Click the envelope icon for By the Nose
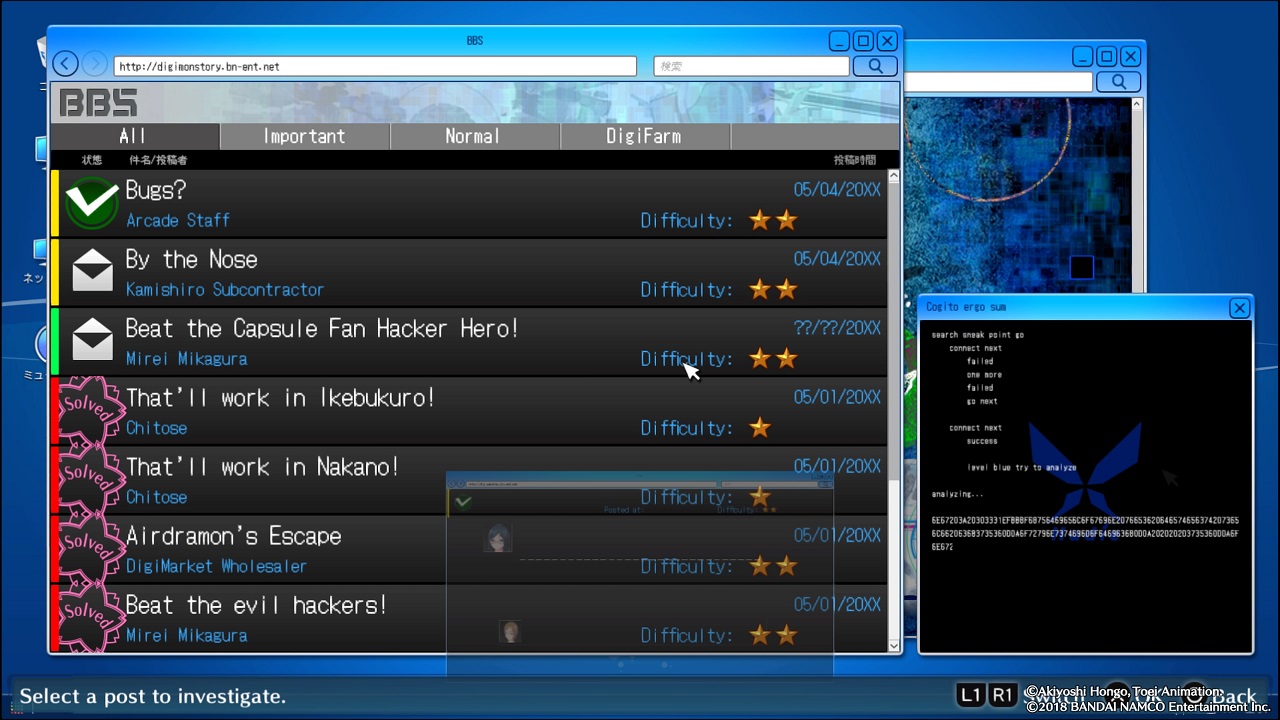The width and height of the screenshot is (1280, 720). (92, 272)
